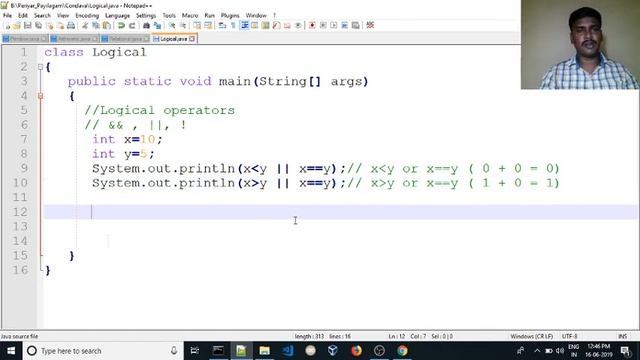Screen dimensions: 640x360
Task: Click the 'int x=10;' code line
Action: (127, 139)
